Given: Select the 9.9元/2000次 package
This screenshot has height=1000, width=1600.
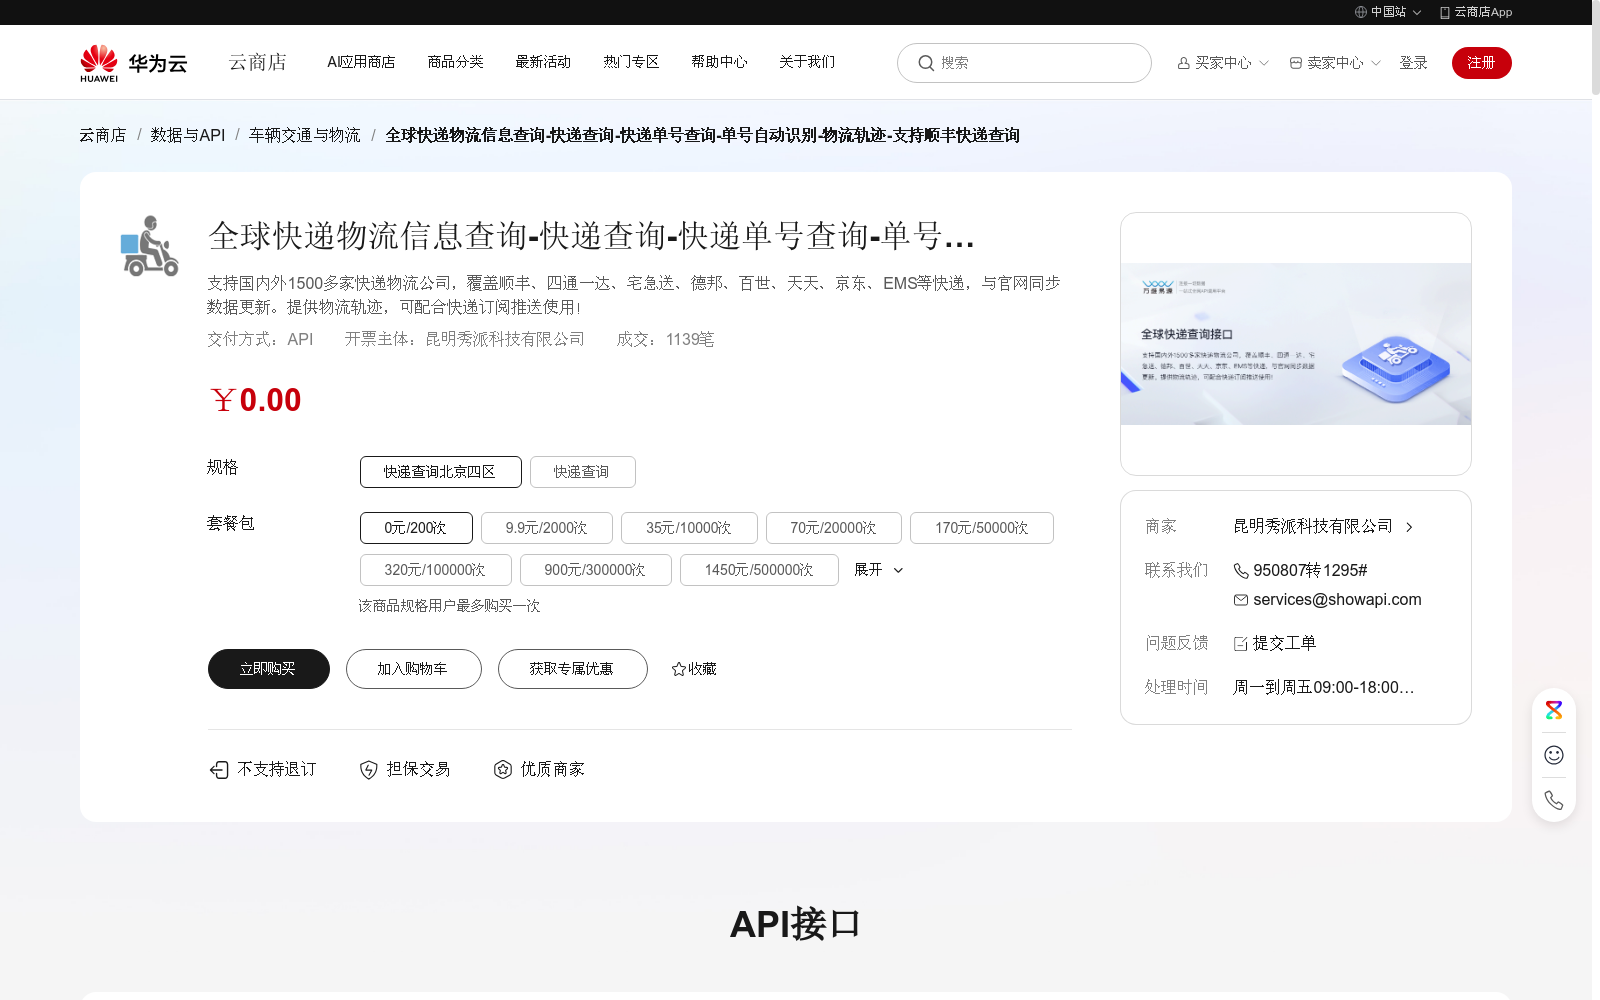Looking at the screenshot, I should point(547,528).
